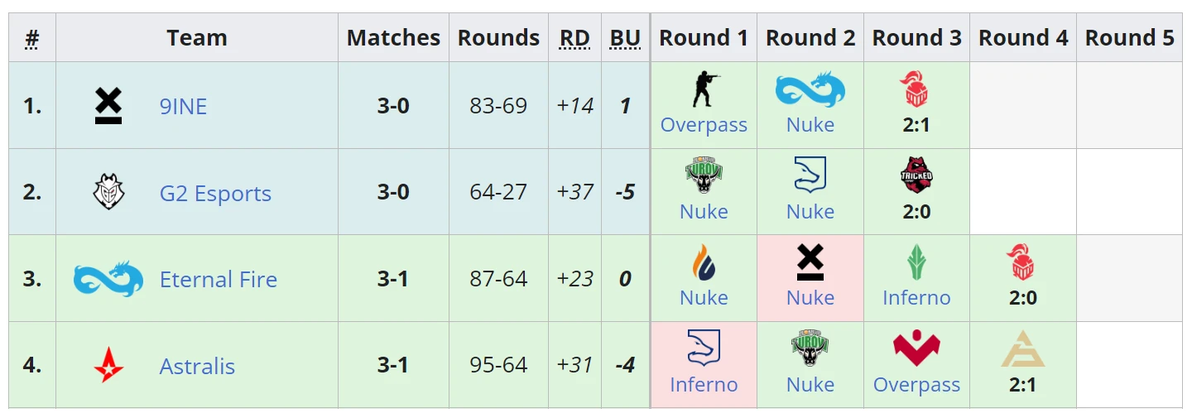Open the 9INE team link
Viewport: 1192px width, 418px height.
click(183, 106)
